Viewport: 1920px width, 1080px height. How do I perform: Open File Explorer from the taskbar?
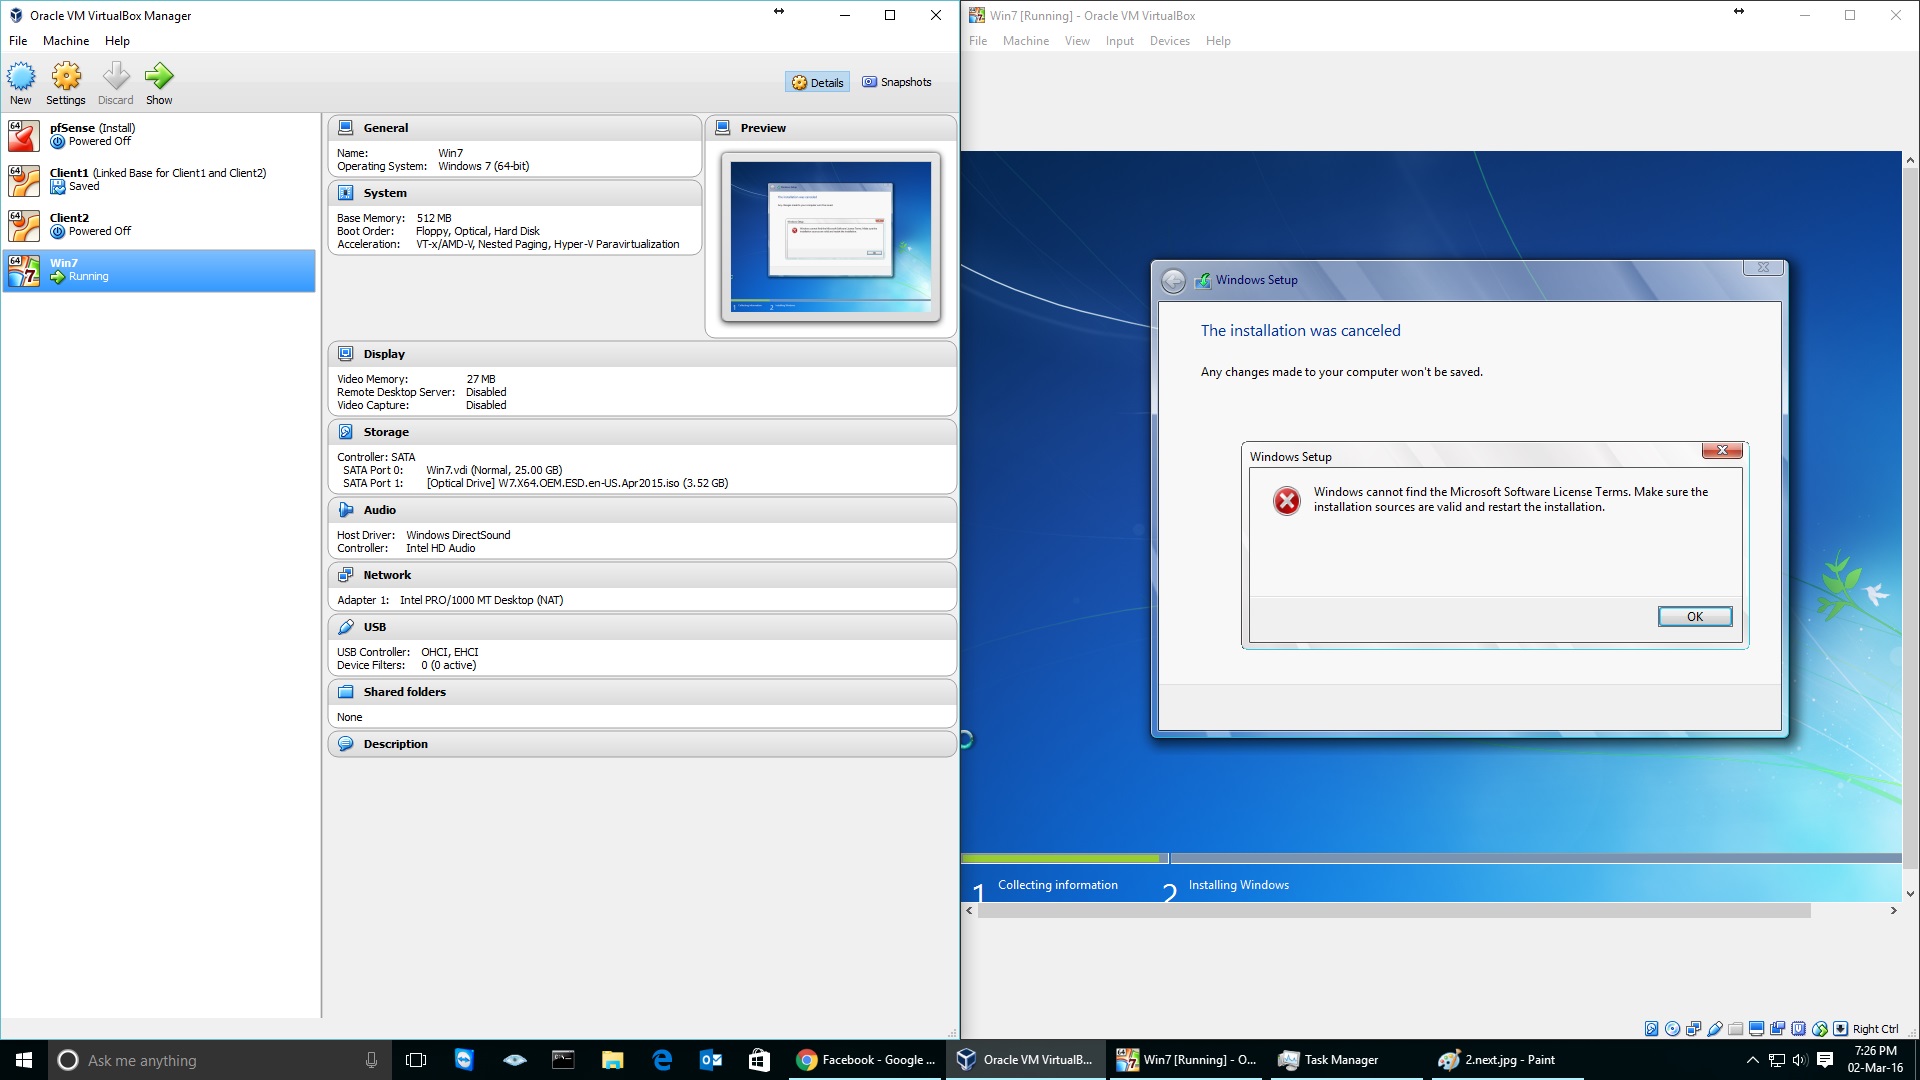pos(613,1060)
